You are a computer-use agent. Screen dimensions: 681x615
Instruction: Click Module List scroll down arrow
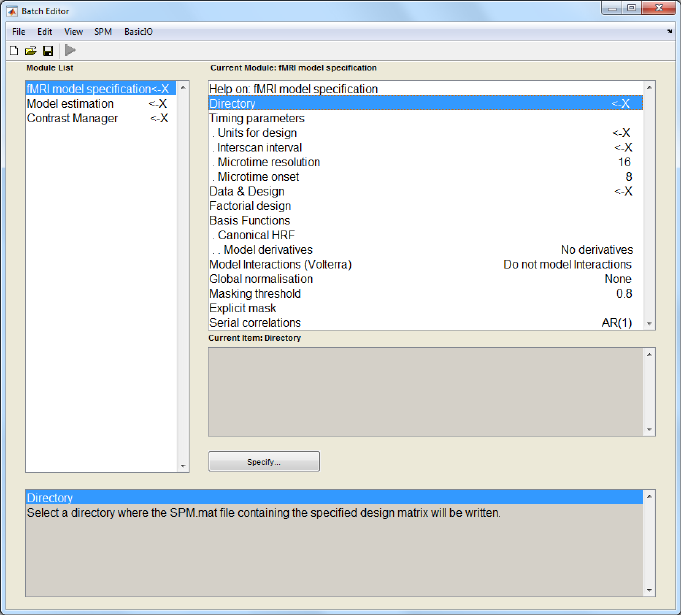[x=183, y=466]
